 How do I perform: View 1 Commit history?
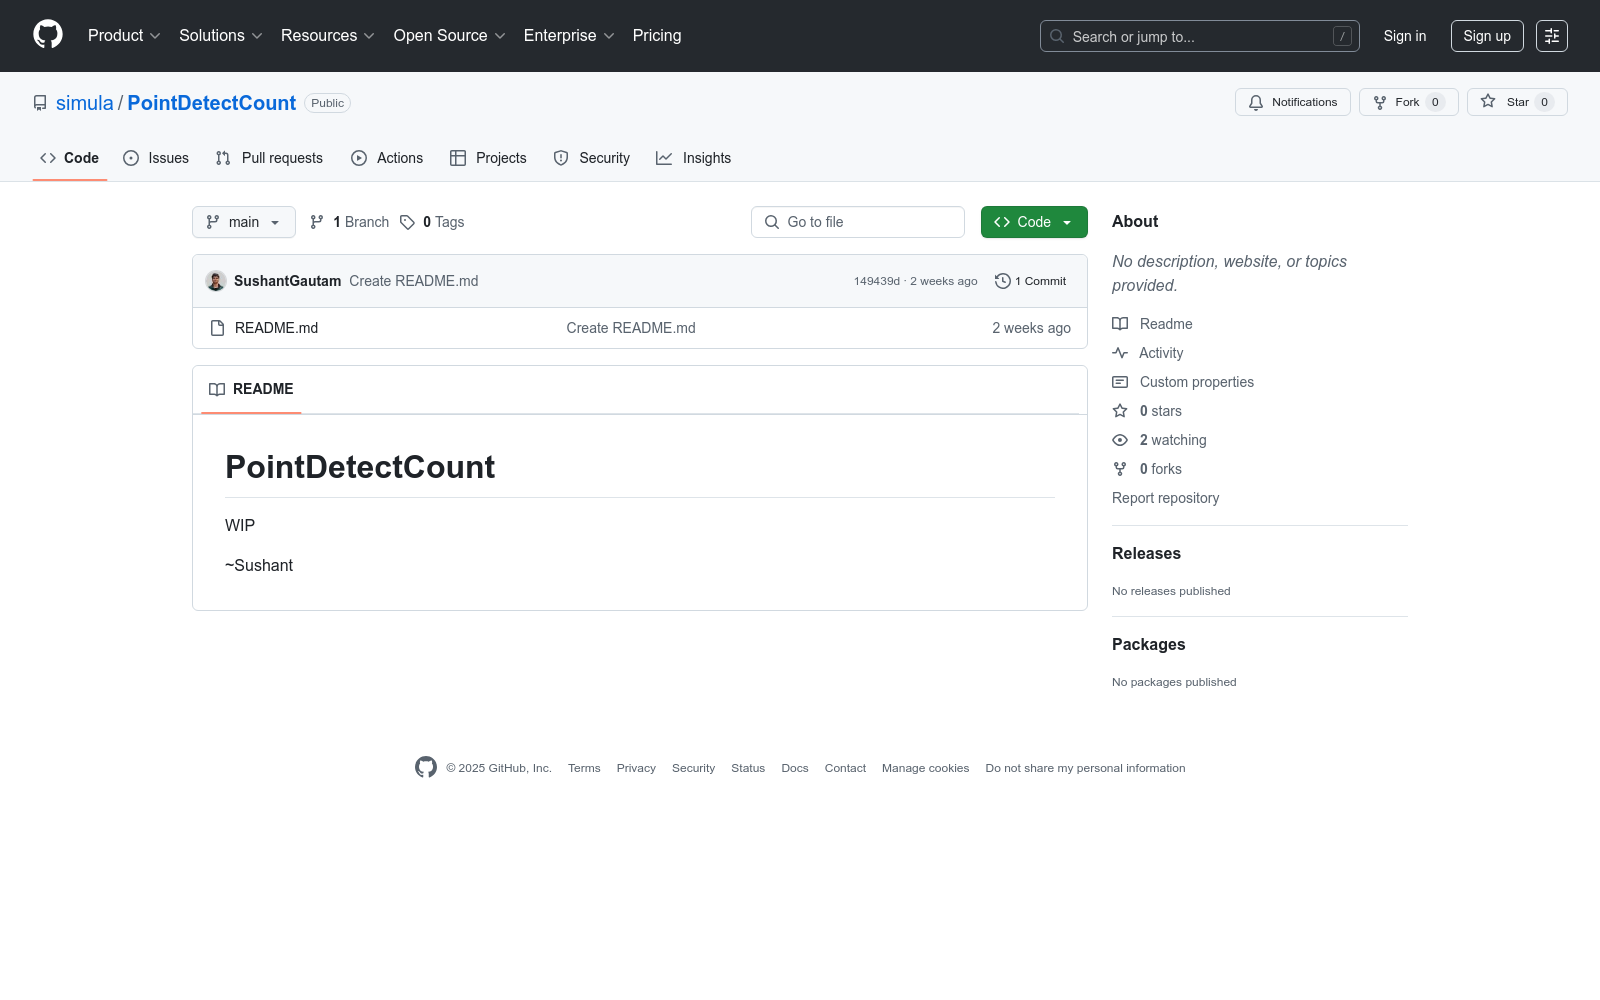(x=1031, y=281)
